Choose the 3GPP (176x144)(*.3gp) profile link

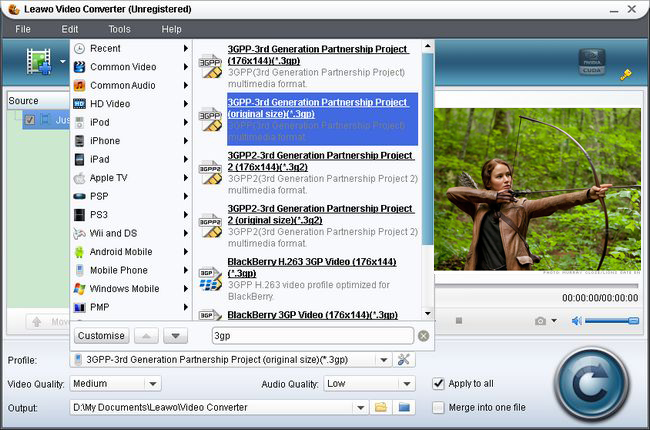318,55
